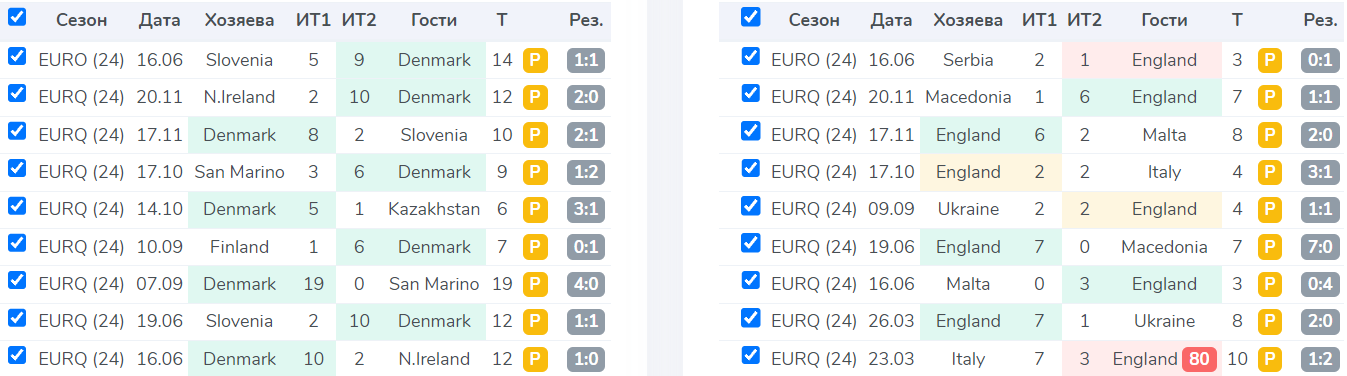Open the 7:0 result for England–Macedonia
The width and height of the screenshot is (1347, 376).
tap(1320, 247)
